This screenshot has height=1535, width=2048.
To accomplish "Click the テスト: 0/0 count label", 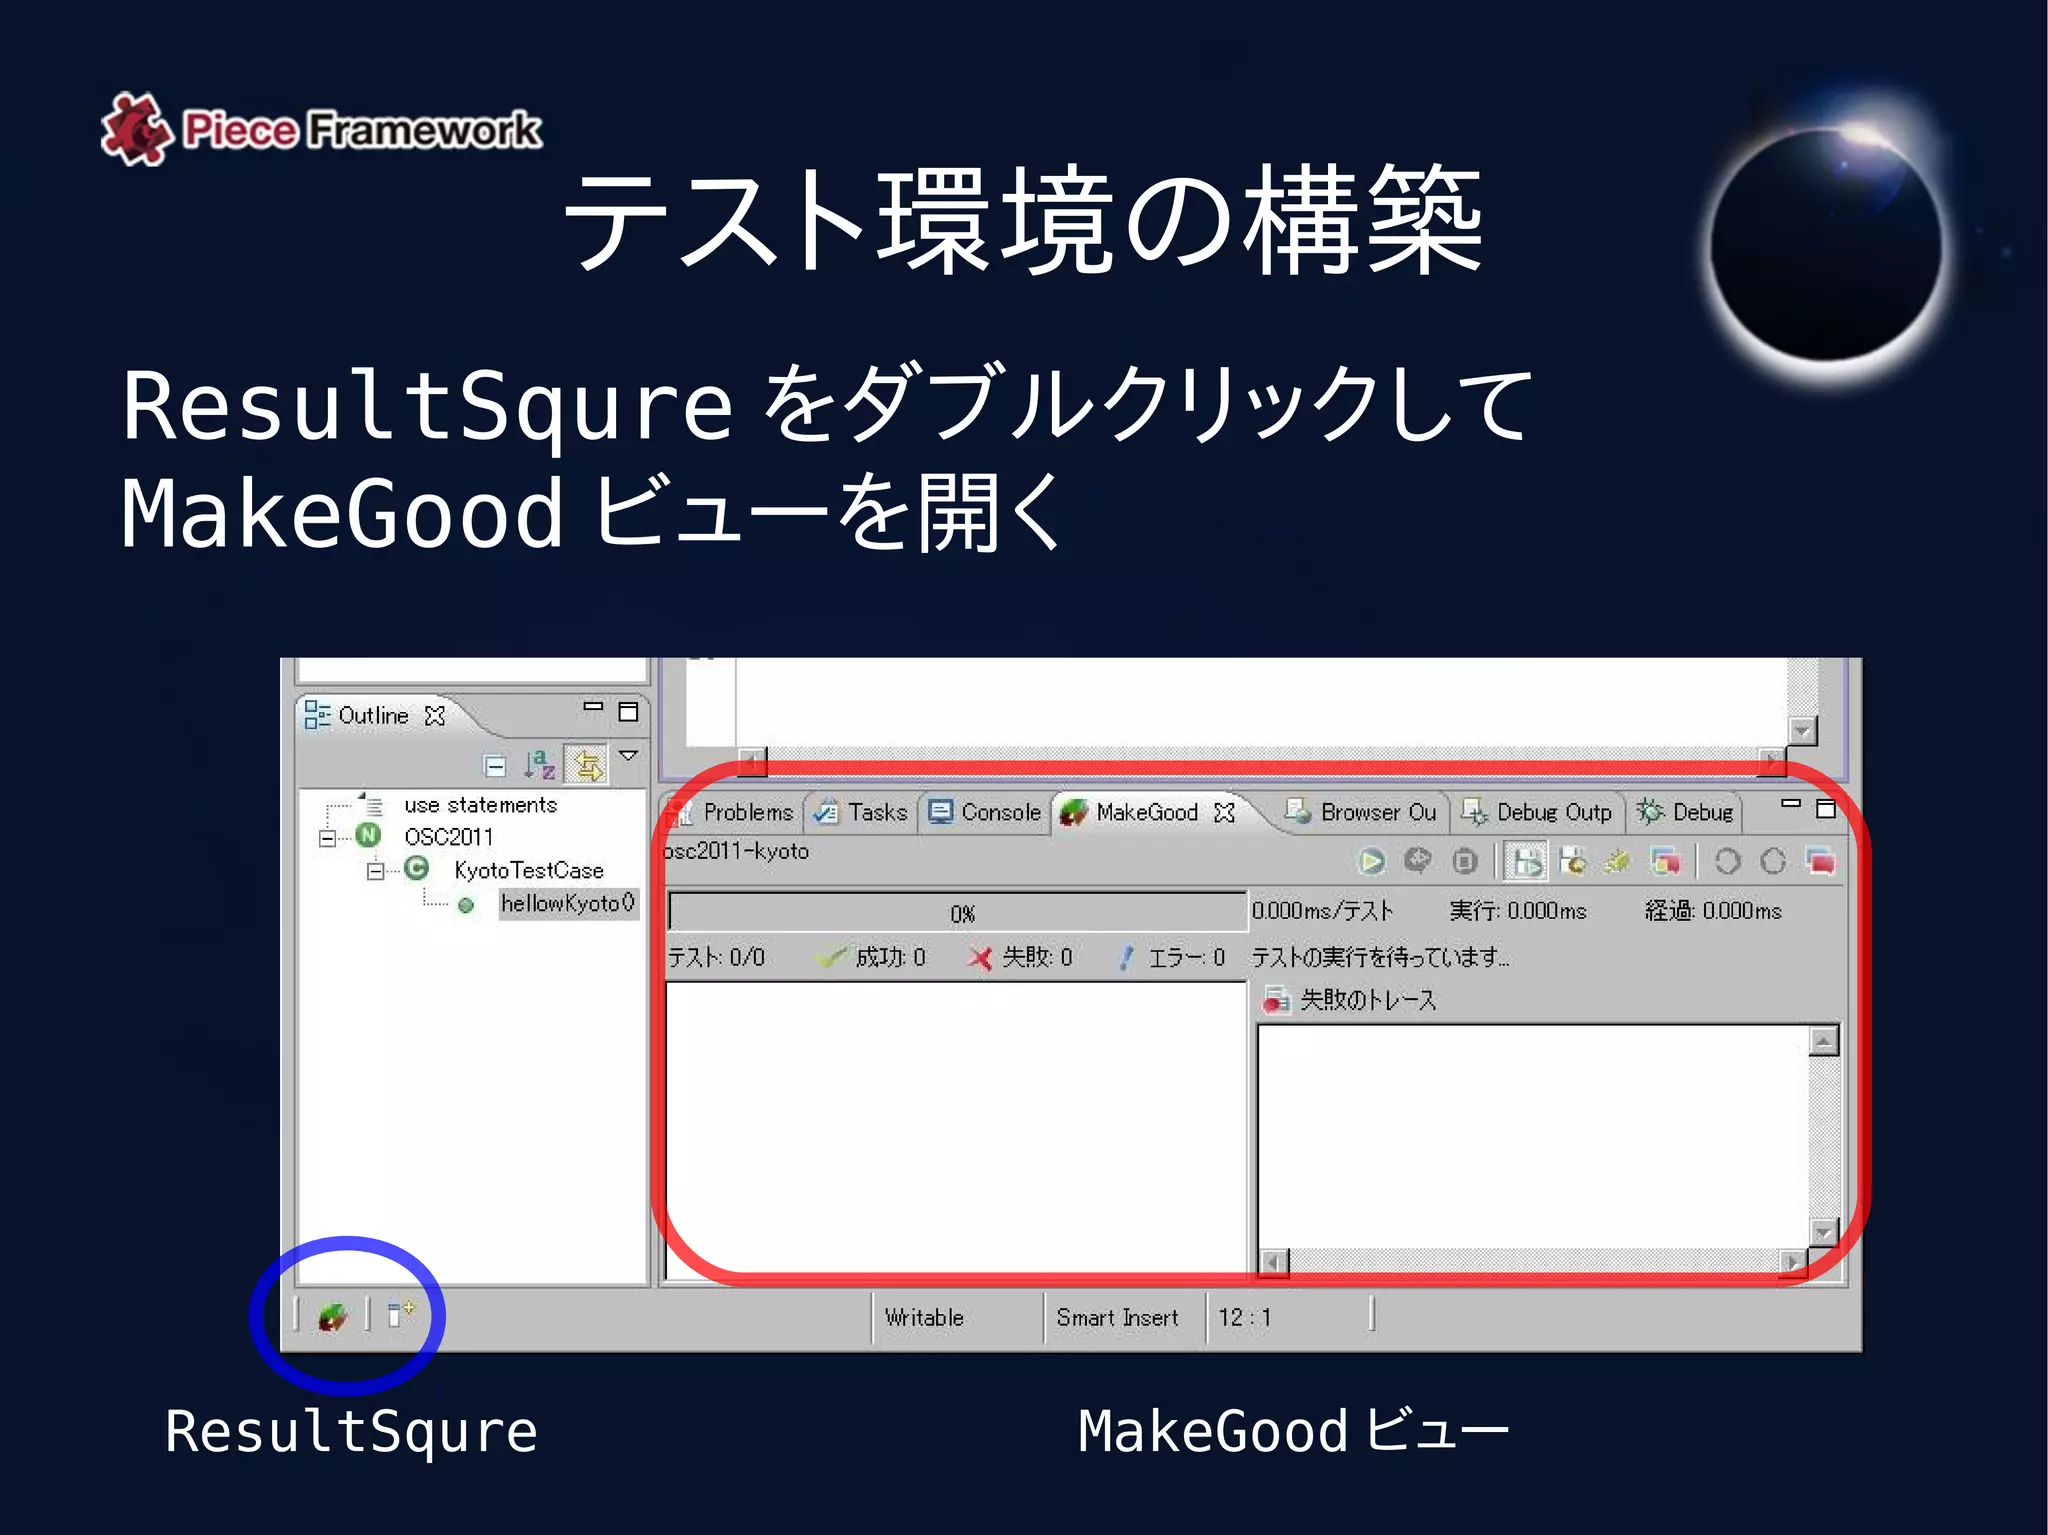I will 716,958.
